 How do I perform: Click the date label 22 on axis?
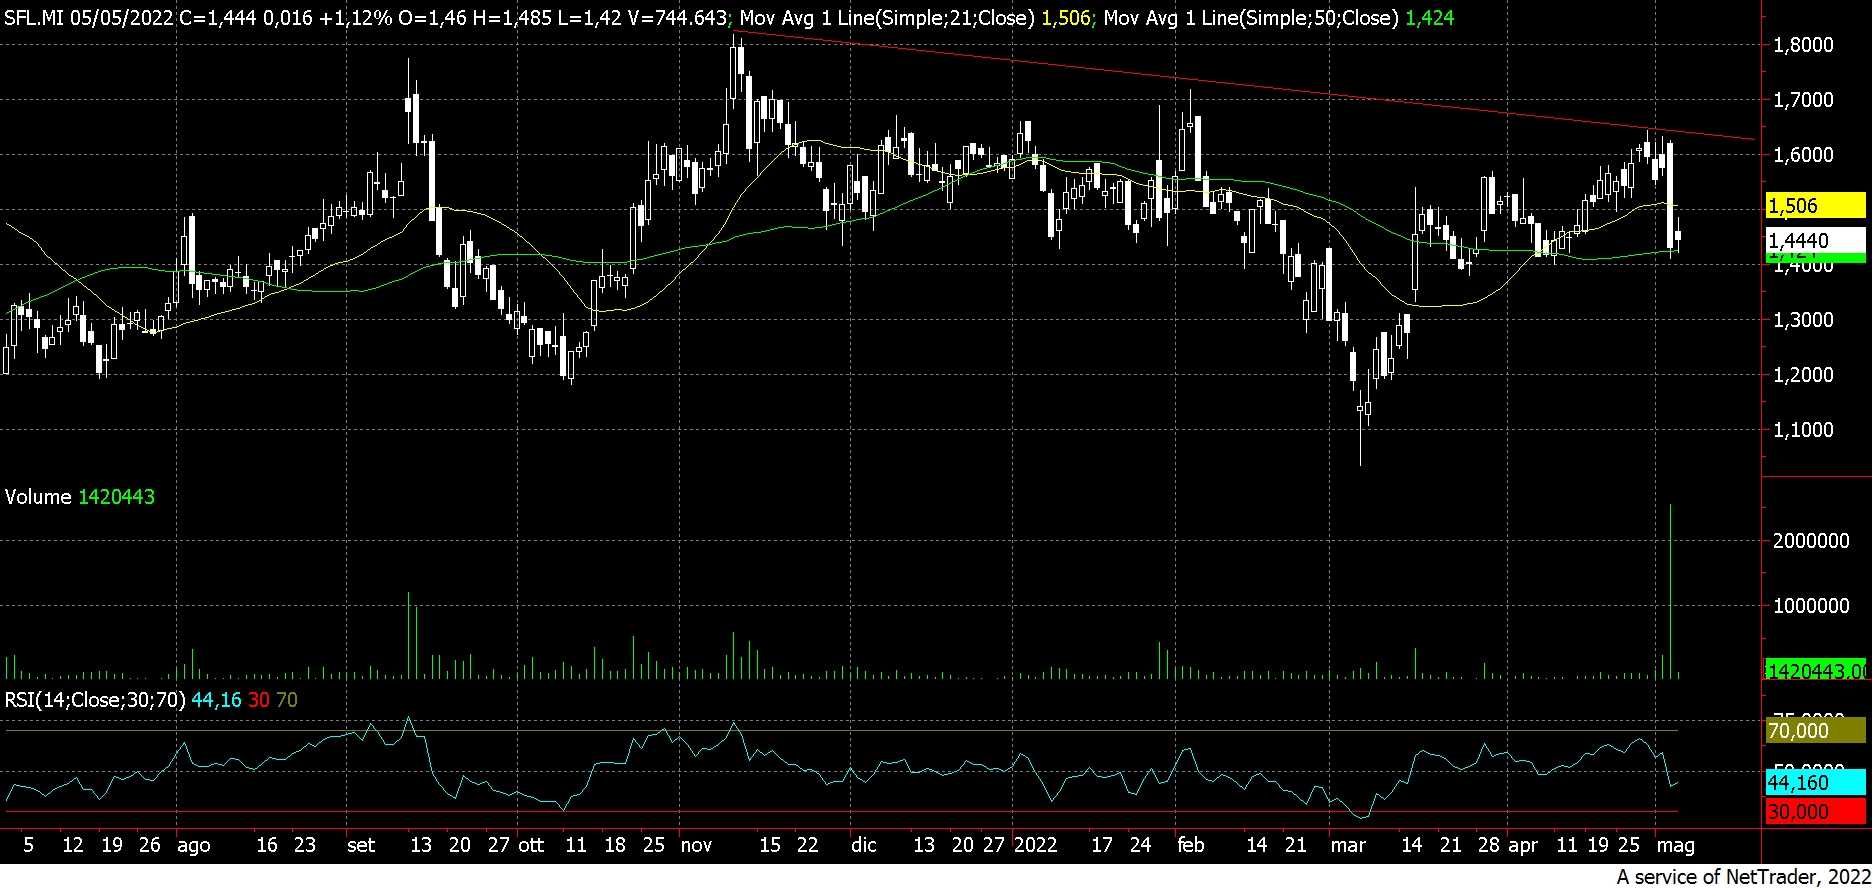(x=808, y=845)
